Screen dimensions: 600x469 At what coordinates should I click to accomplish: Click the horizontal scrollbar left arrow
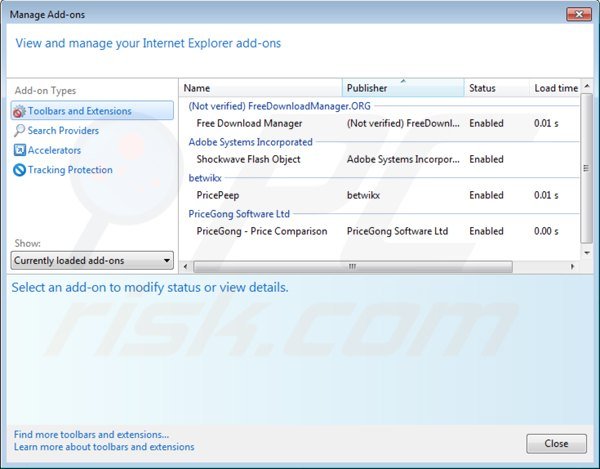[x=186, y=267]
